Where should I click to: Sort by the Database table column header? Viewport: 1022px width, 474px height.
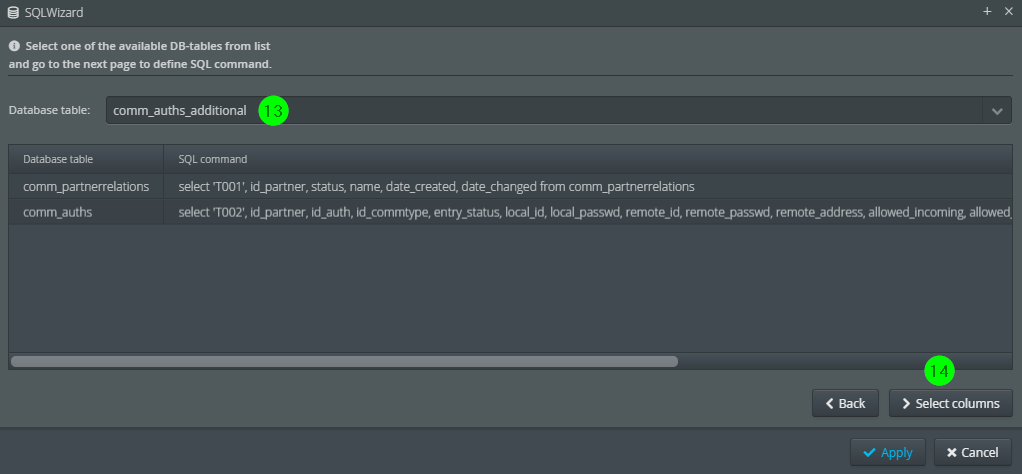86,159
